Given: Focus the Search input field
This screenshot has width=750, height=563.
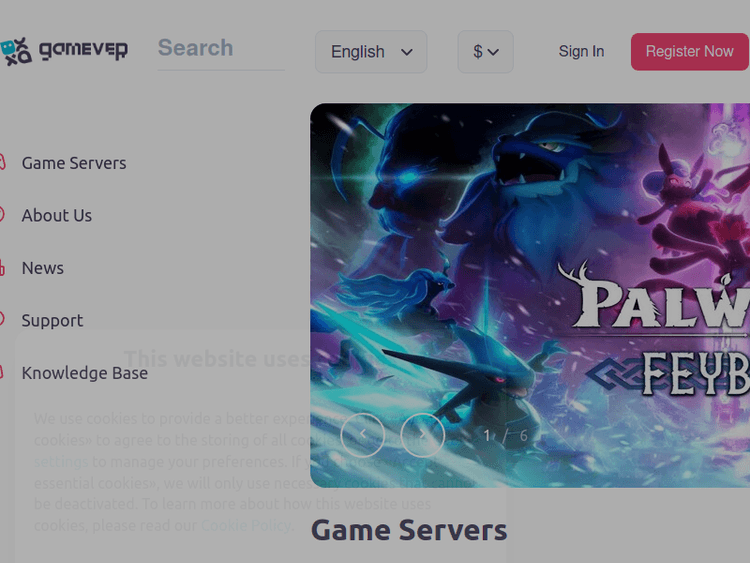Looking at the screenshot, I should 221,49.
